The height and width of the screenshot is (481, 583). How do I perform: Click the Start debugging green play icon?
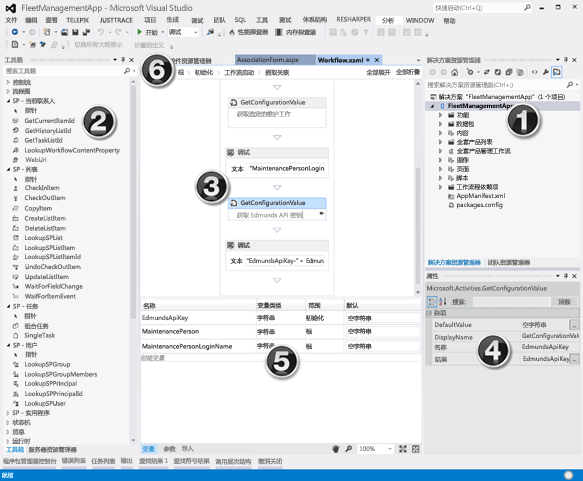click(x=139, y=32)
